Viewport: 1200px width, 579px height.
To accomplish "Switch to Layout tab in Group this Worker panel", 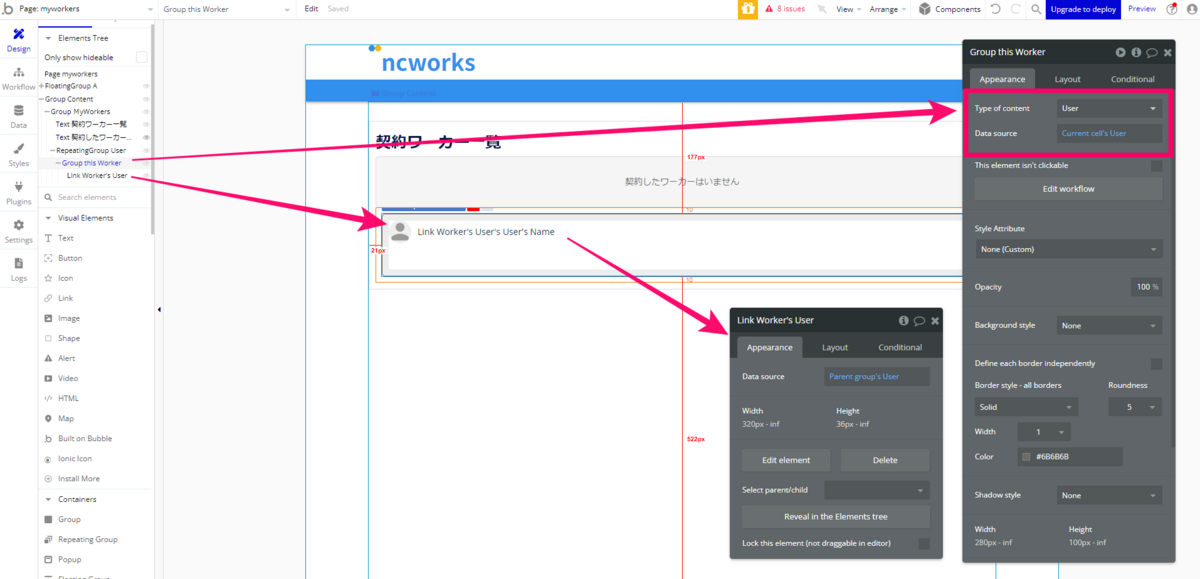I will (1067, 79).
